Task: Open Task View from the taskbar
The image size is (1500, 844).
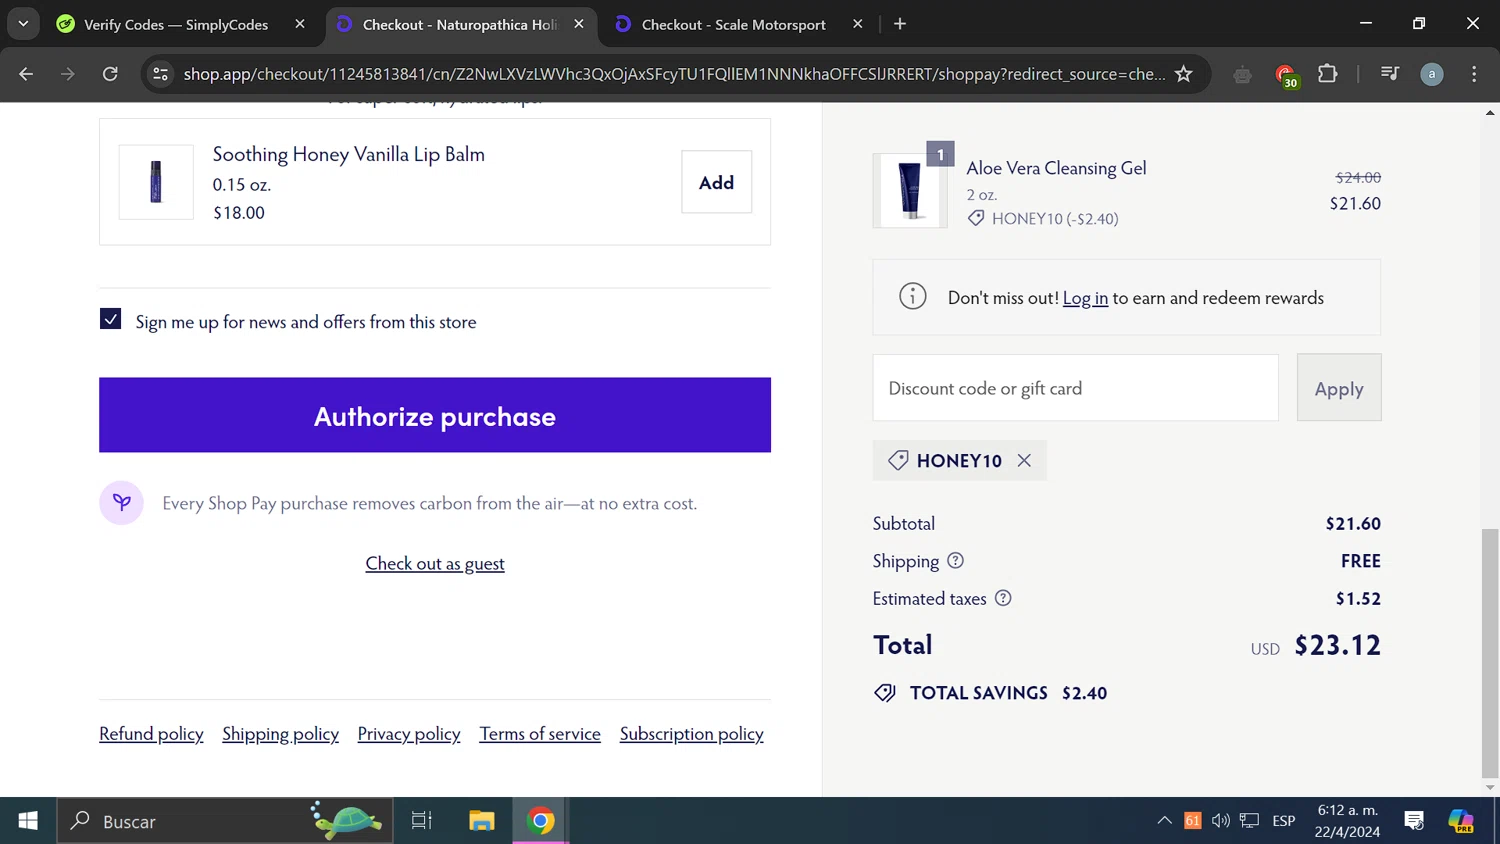Action: (x=422, y=821)
